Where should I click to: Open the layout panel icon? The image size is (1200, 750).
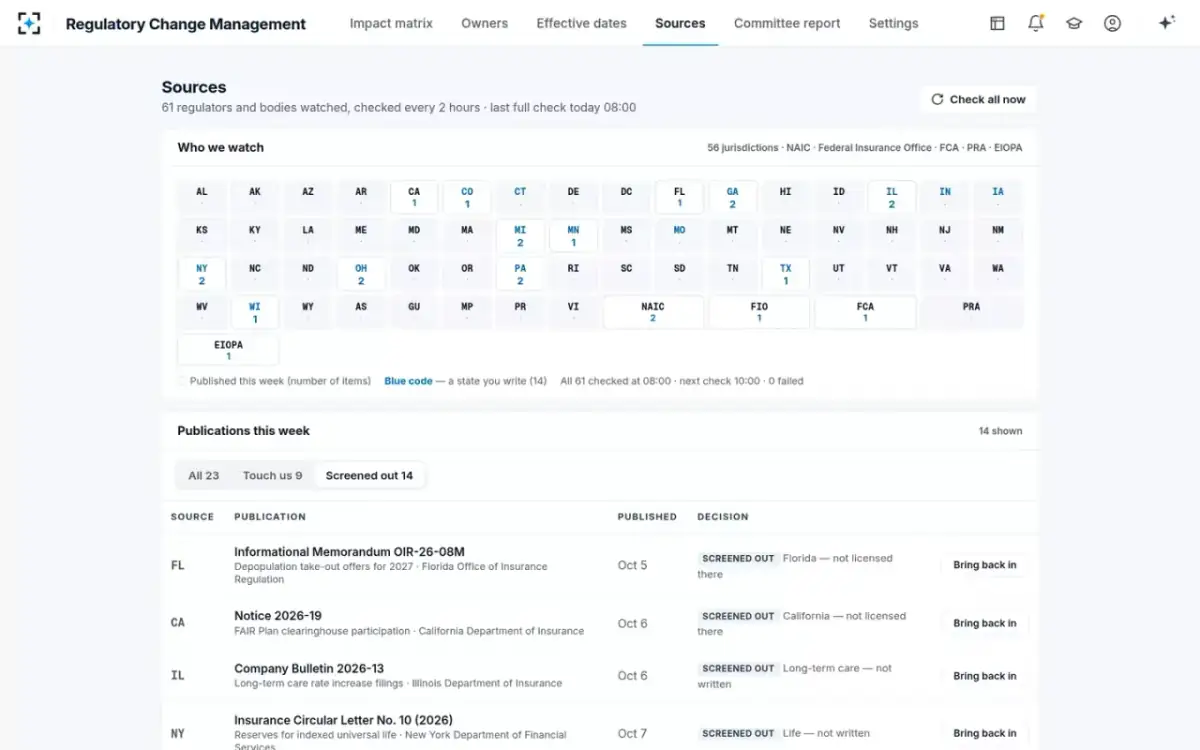coord(997,23)
